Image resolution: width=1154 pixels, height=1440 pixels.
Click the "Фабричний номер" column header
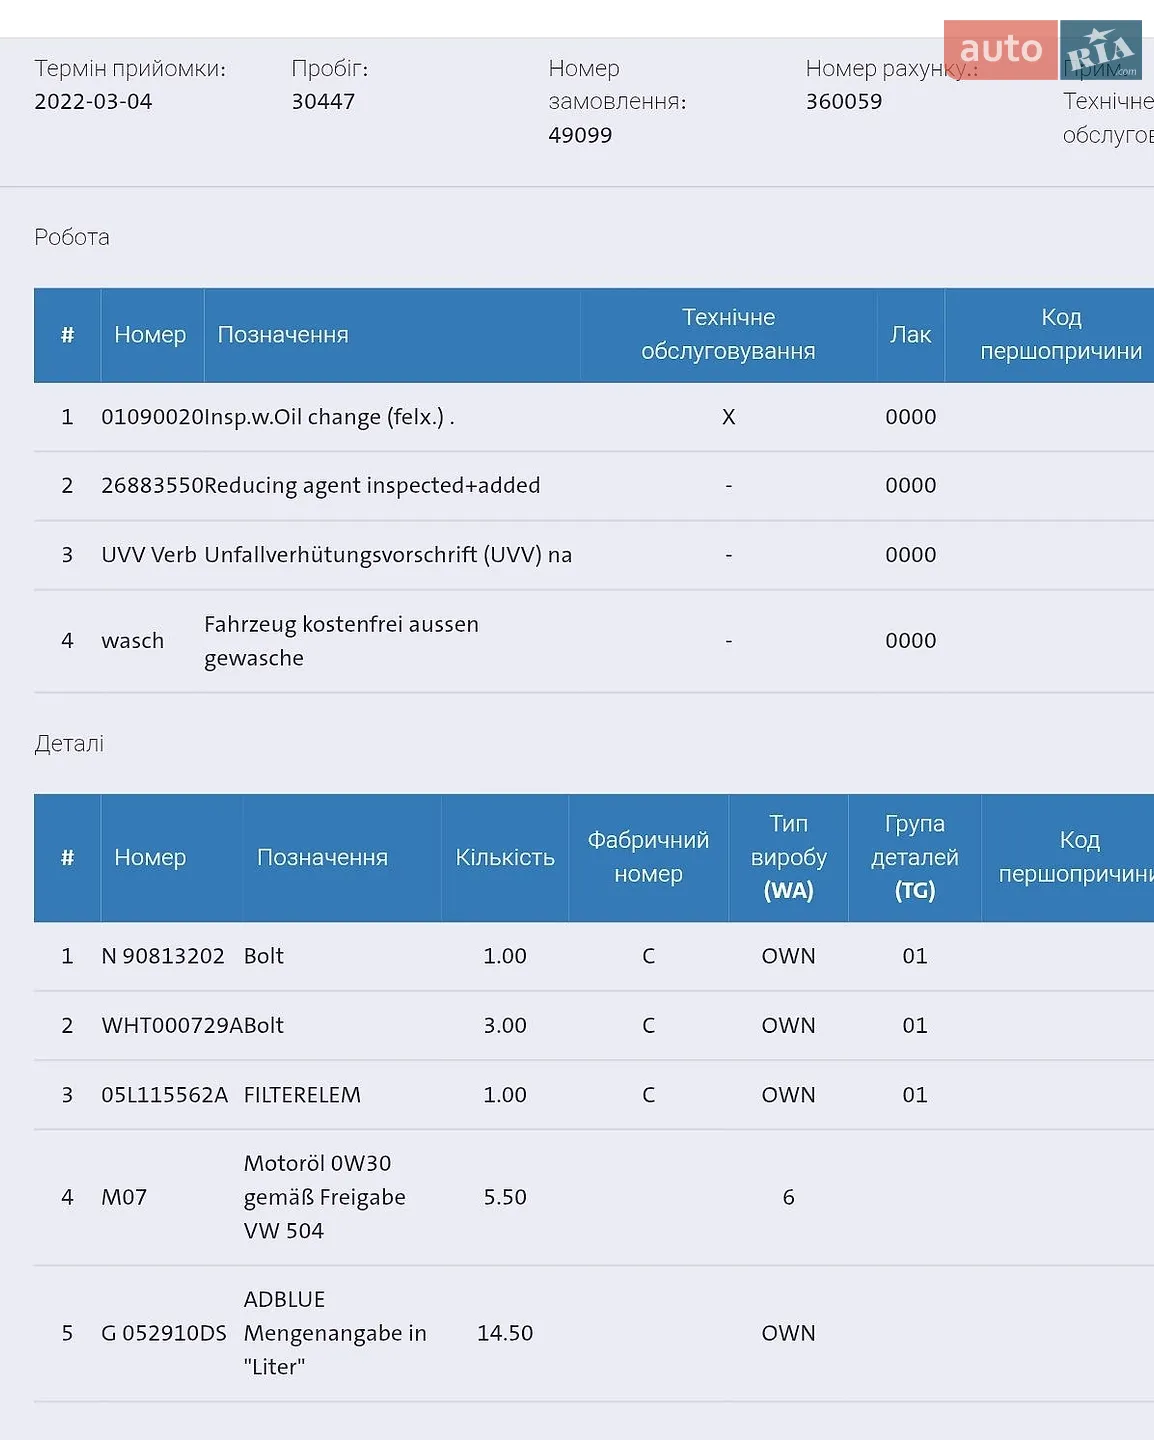648,857
